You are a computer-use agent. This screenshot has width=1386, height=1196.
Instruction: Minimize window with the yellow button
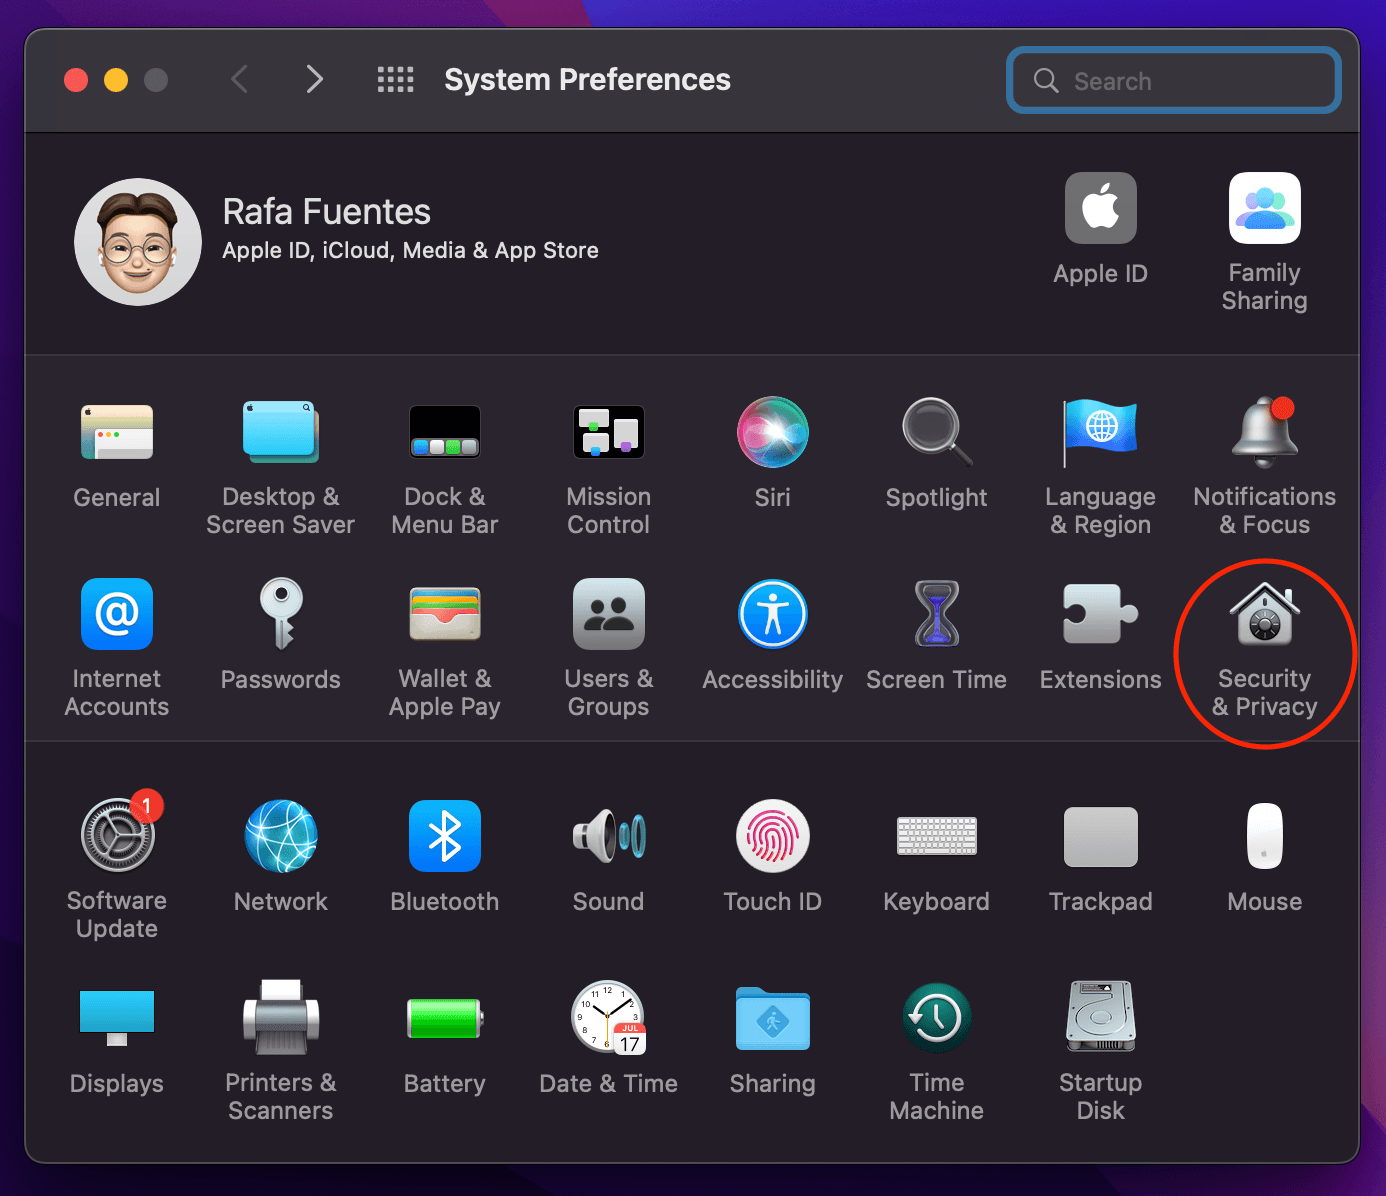[116, 80]
